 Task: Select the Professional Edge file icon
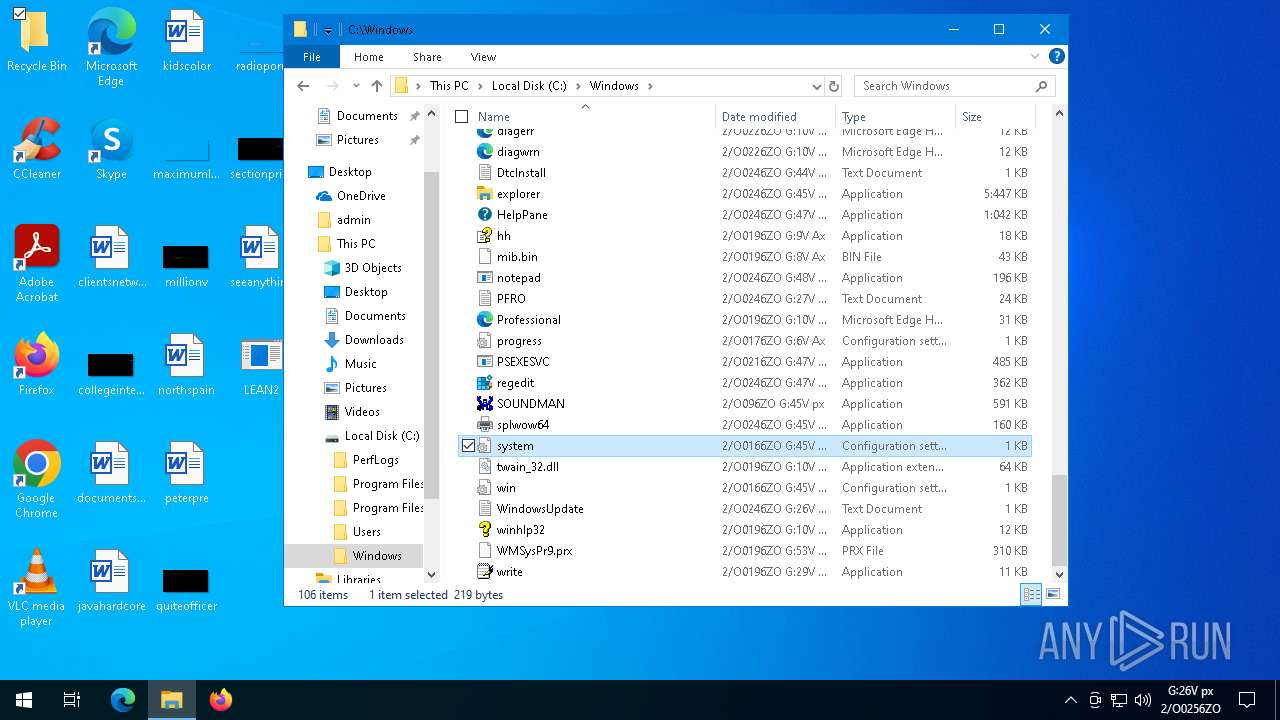tap(485, 320)
